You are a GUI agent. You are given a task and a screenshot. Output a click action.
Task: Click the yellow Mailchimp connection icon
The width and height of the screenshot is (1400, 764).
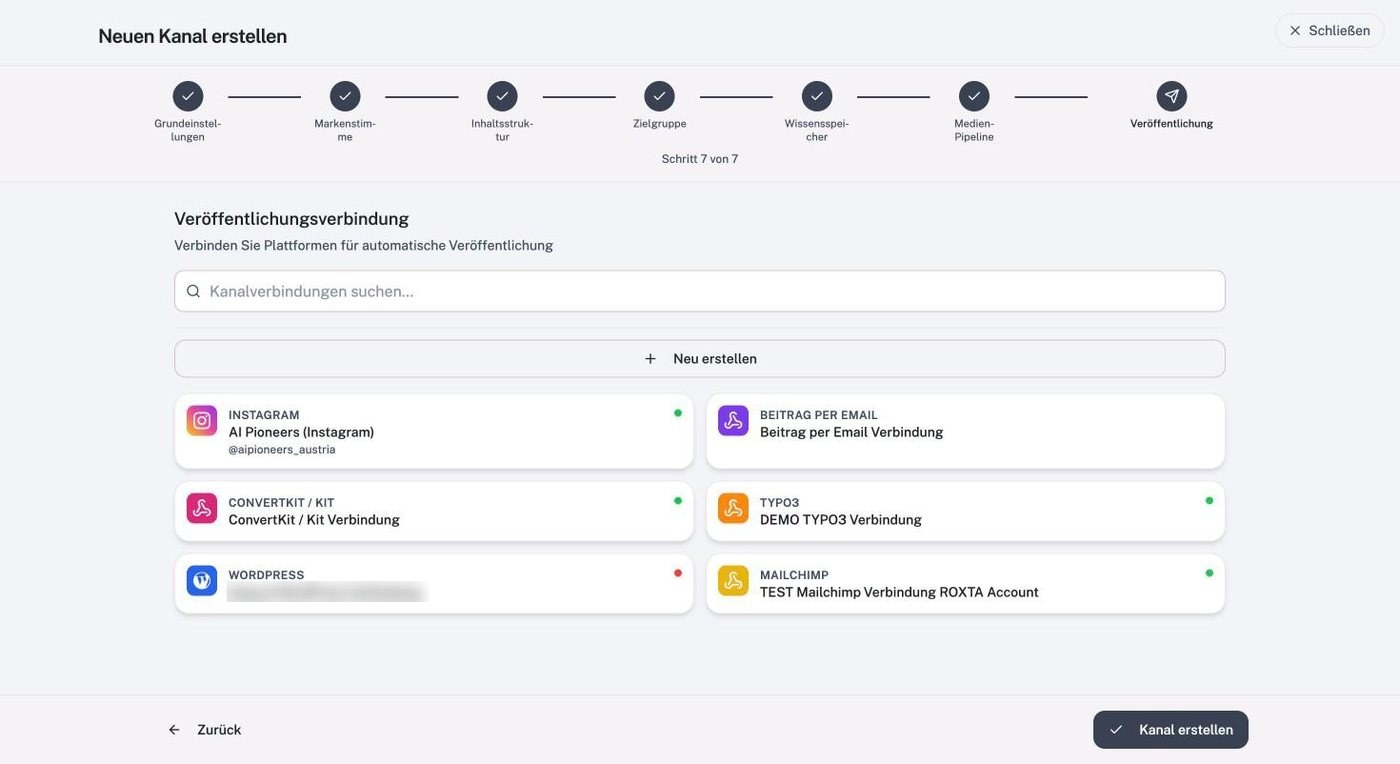tap(733, 581)
